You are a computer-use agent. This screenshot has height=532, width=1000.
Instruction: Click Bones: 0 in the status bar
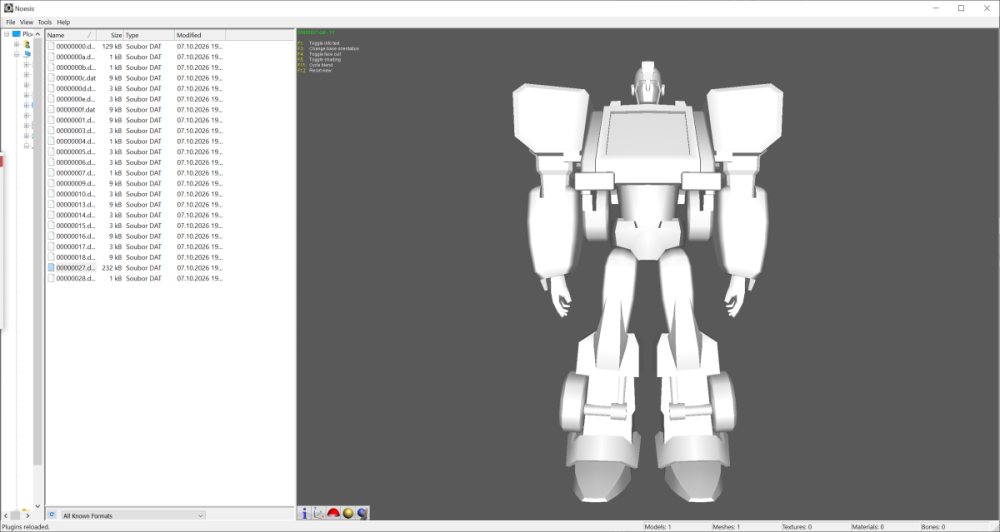(933, 527)
